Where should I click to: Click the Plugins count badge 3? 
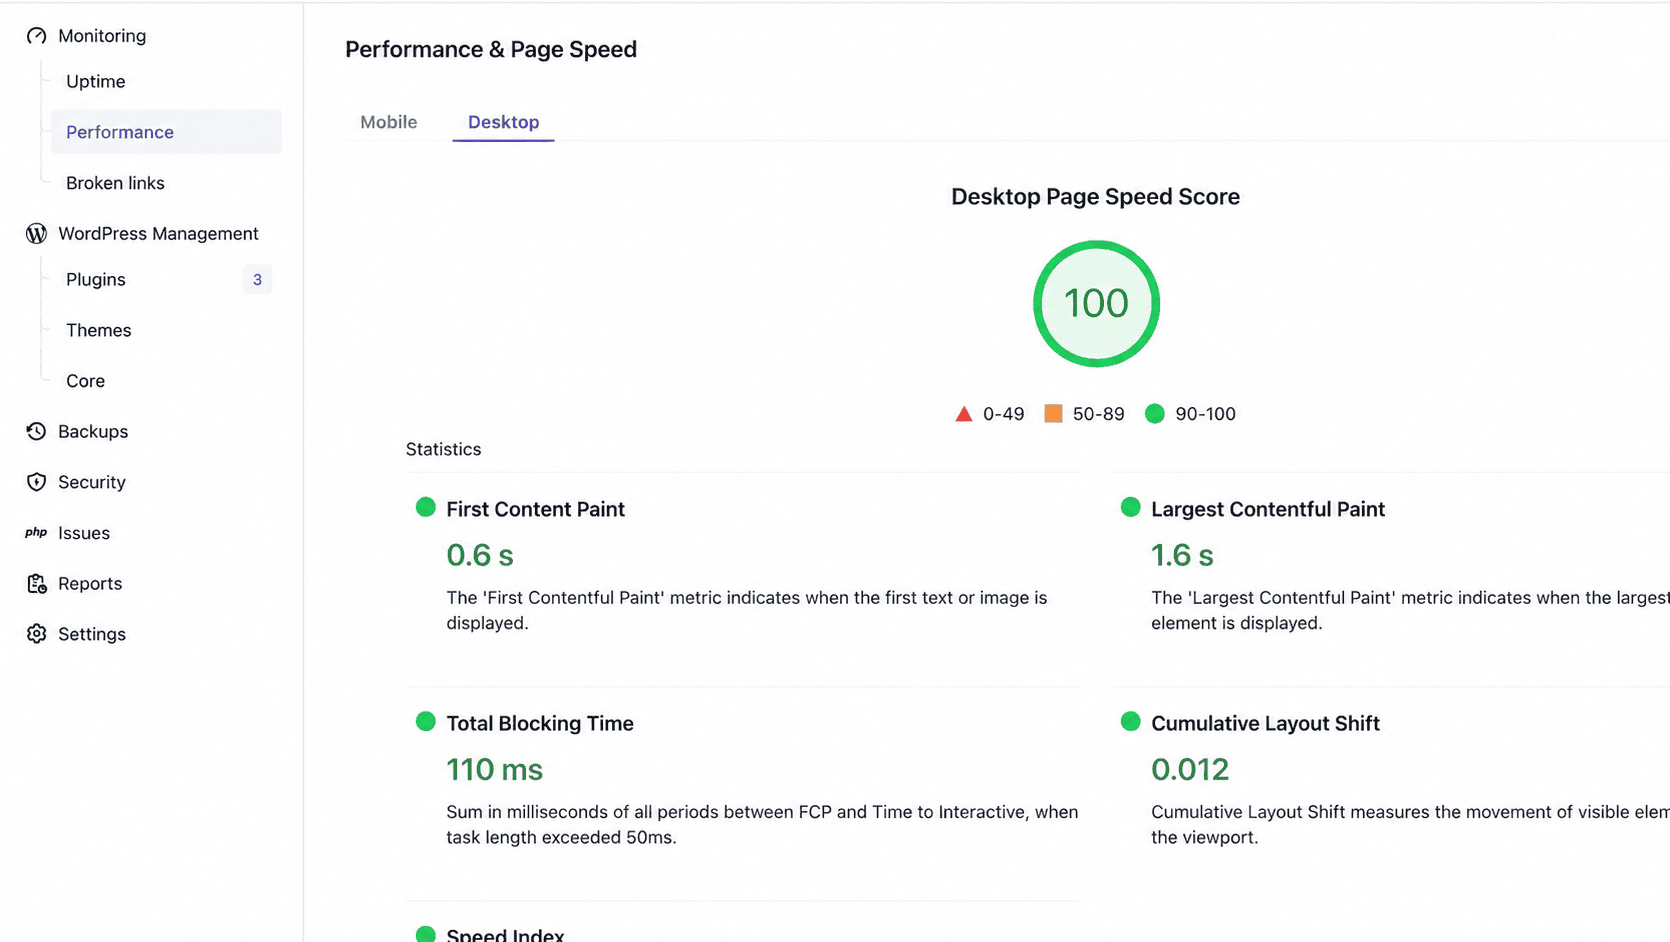coord(257,280)
